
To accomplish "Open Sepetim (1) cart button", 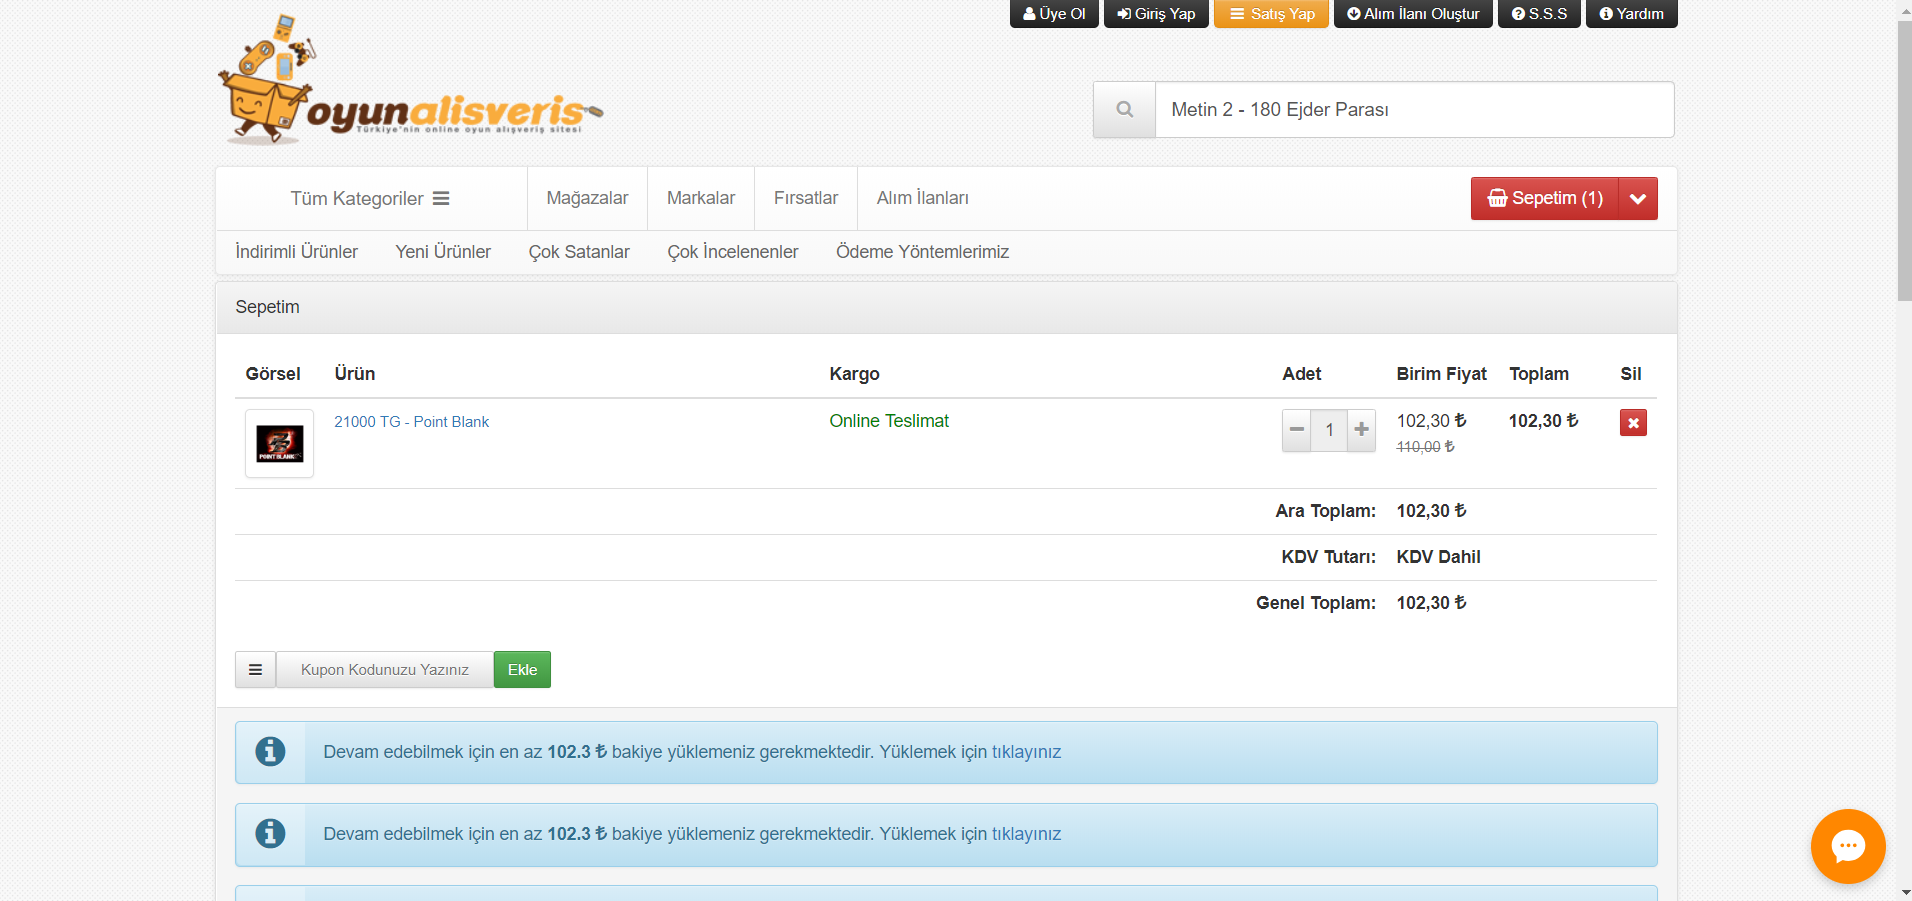I will tap(1545, 198).
